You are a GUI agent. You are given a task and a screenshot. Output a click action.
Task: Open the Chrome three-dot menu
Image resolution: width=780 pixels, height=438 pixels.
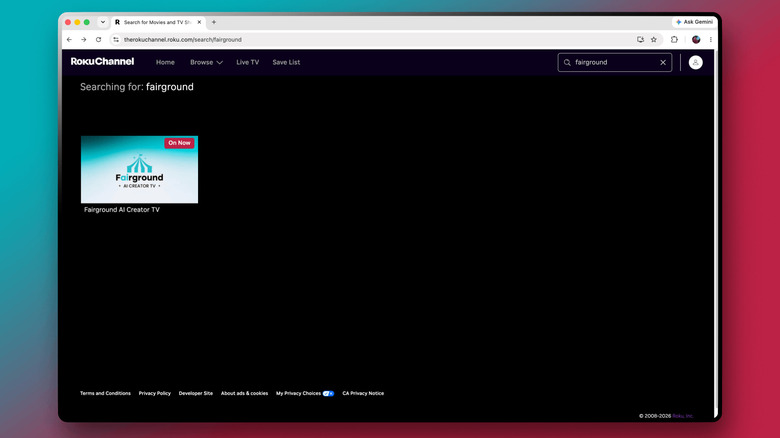710,39
